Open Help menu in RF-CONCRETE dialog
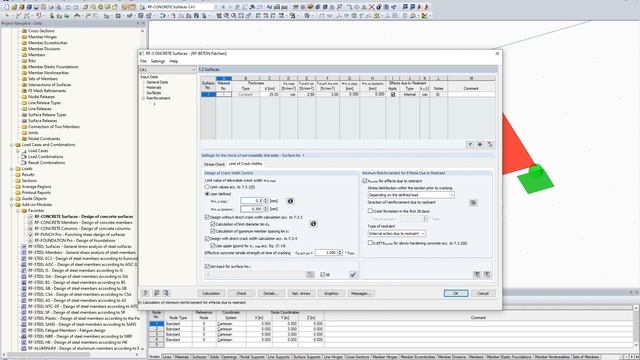 point(174,61)
